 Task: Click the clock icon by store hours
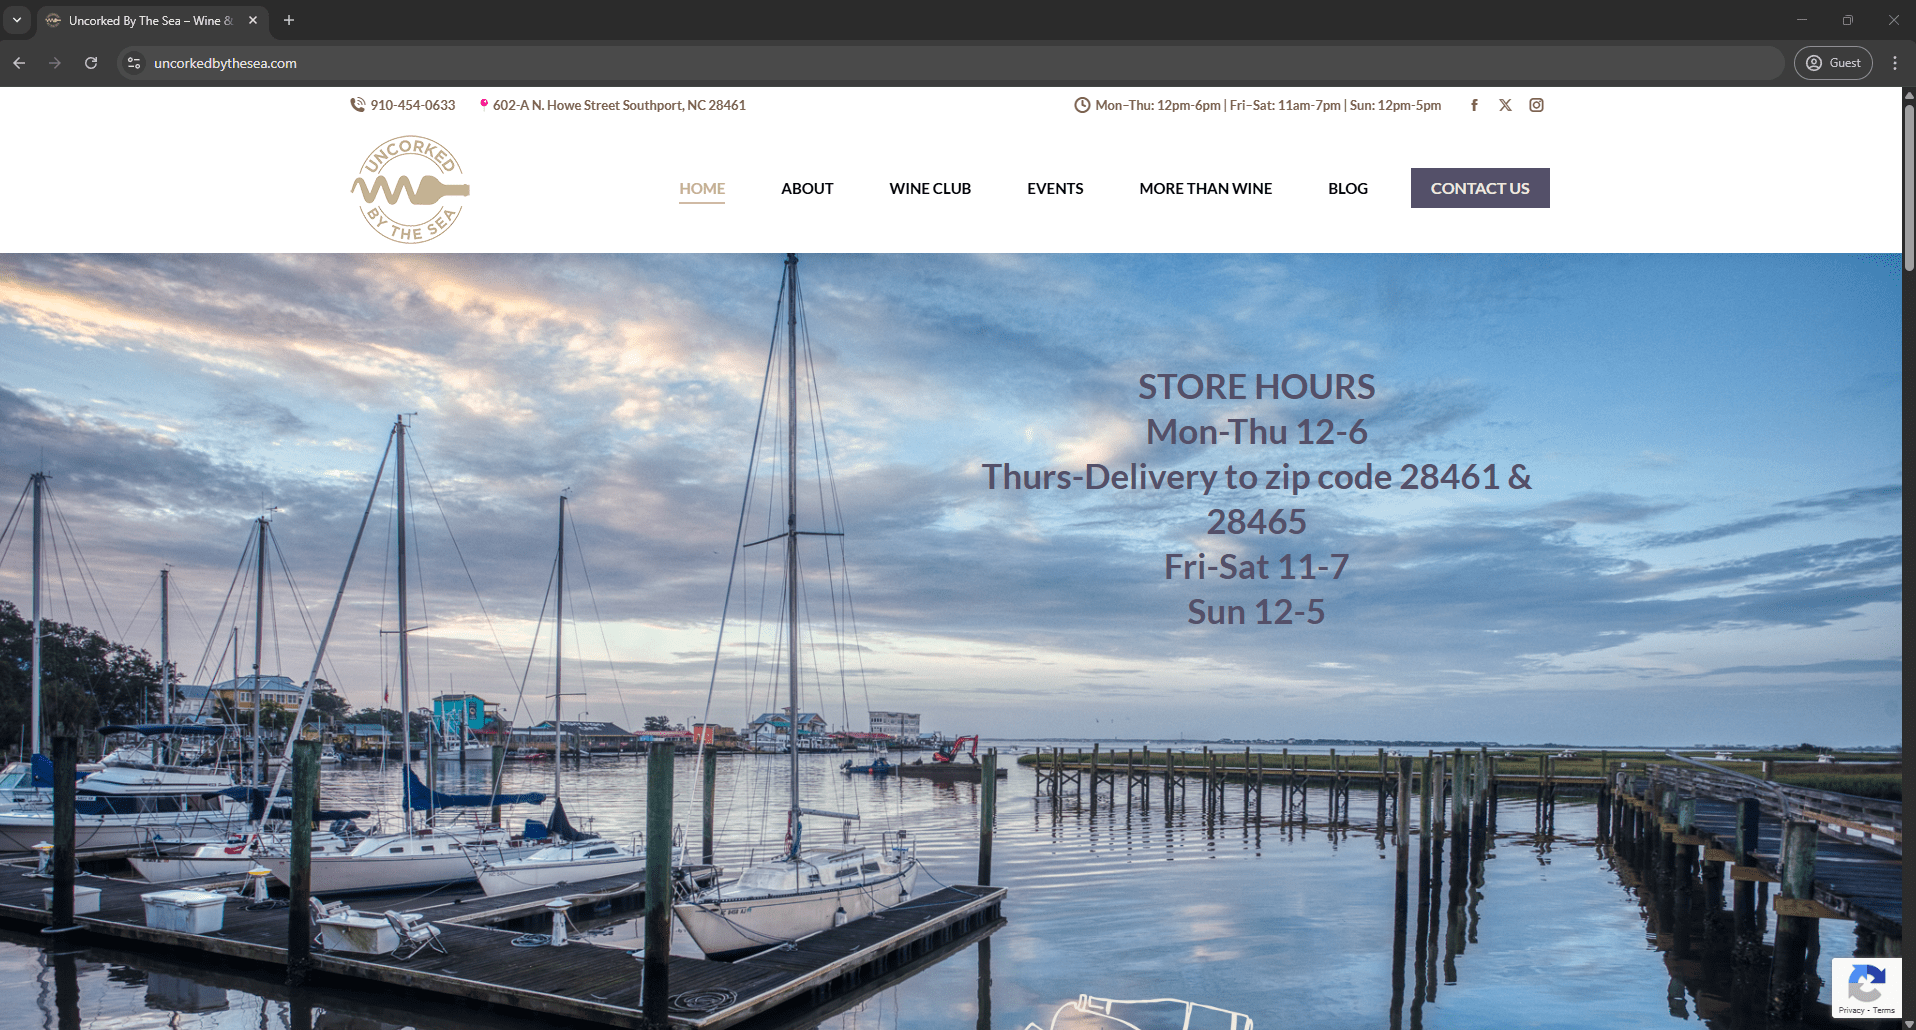click(1082, 105)
